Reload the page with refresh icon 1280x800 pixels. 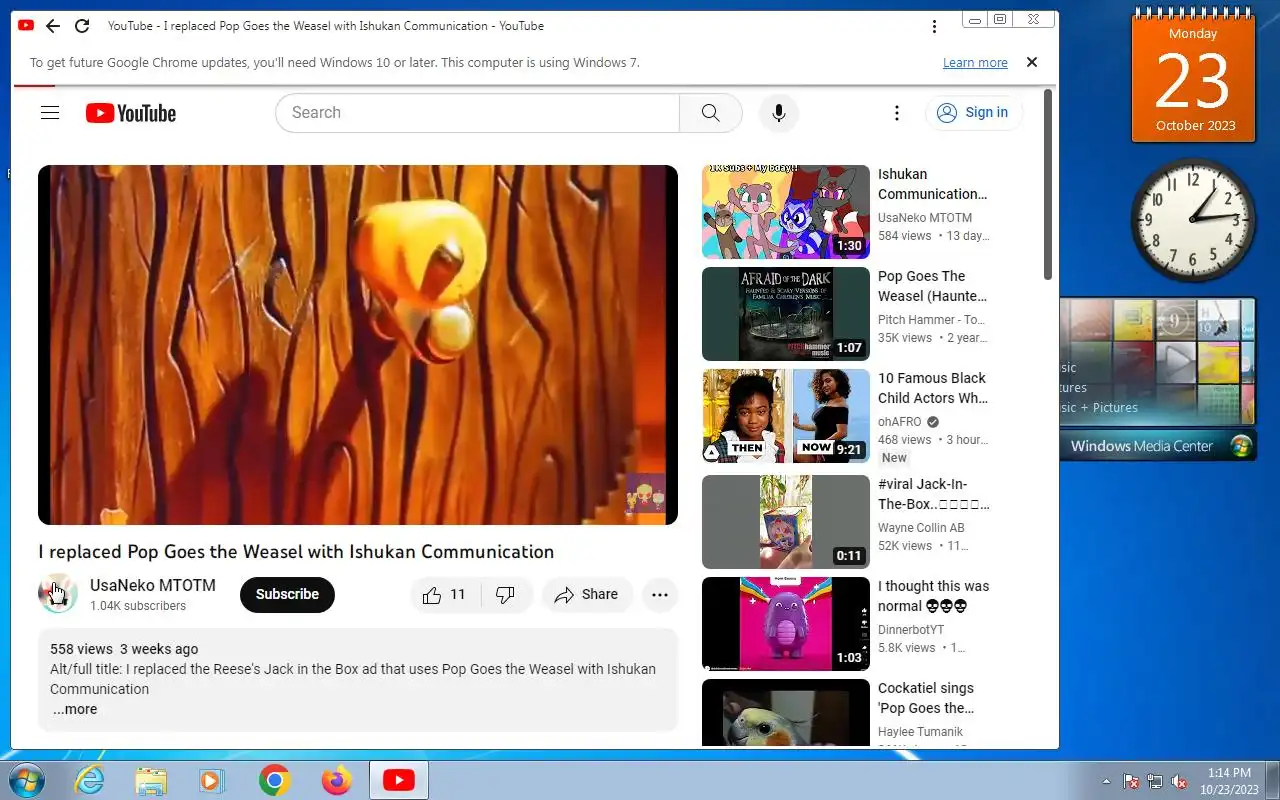[82, 26]
